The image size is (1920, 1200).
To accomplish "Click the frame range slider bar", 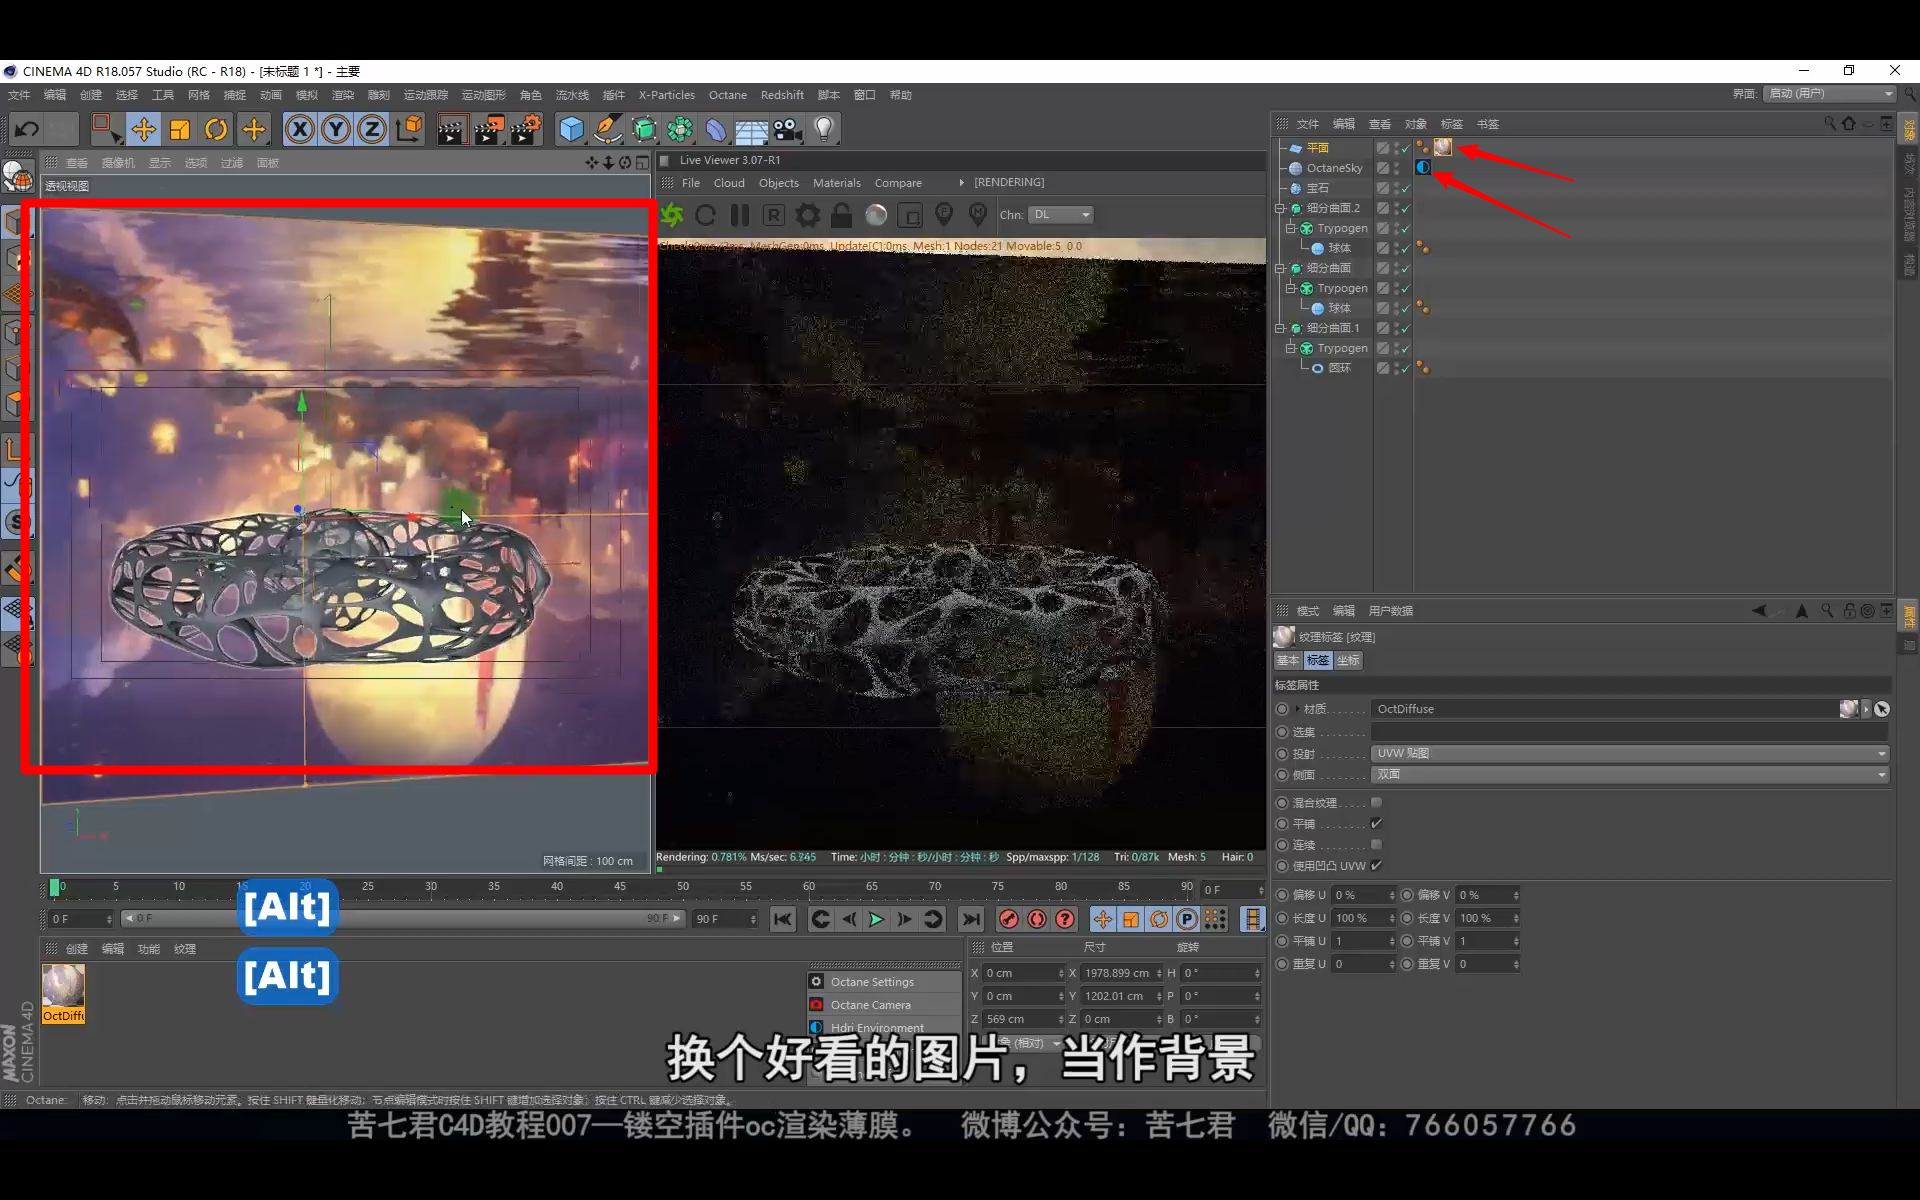I will tap(403, 918).
